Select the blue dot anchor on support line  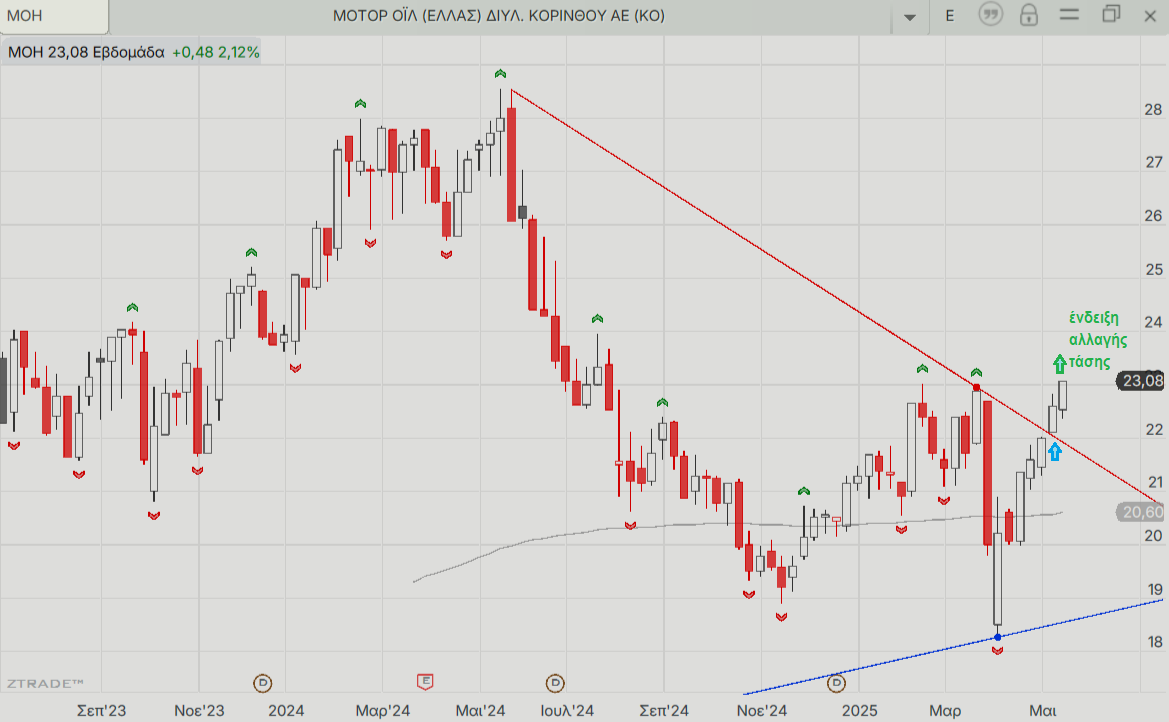(998, 637)
